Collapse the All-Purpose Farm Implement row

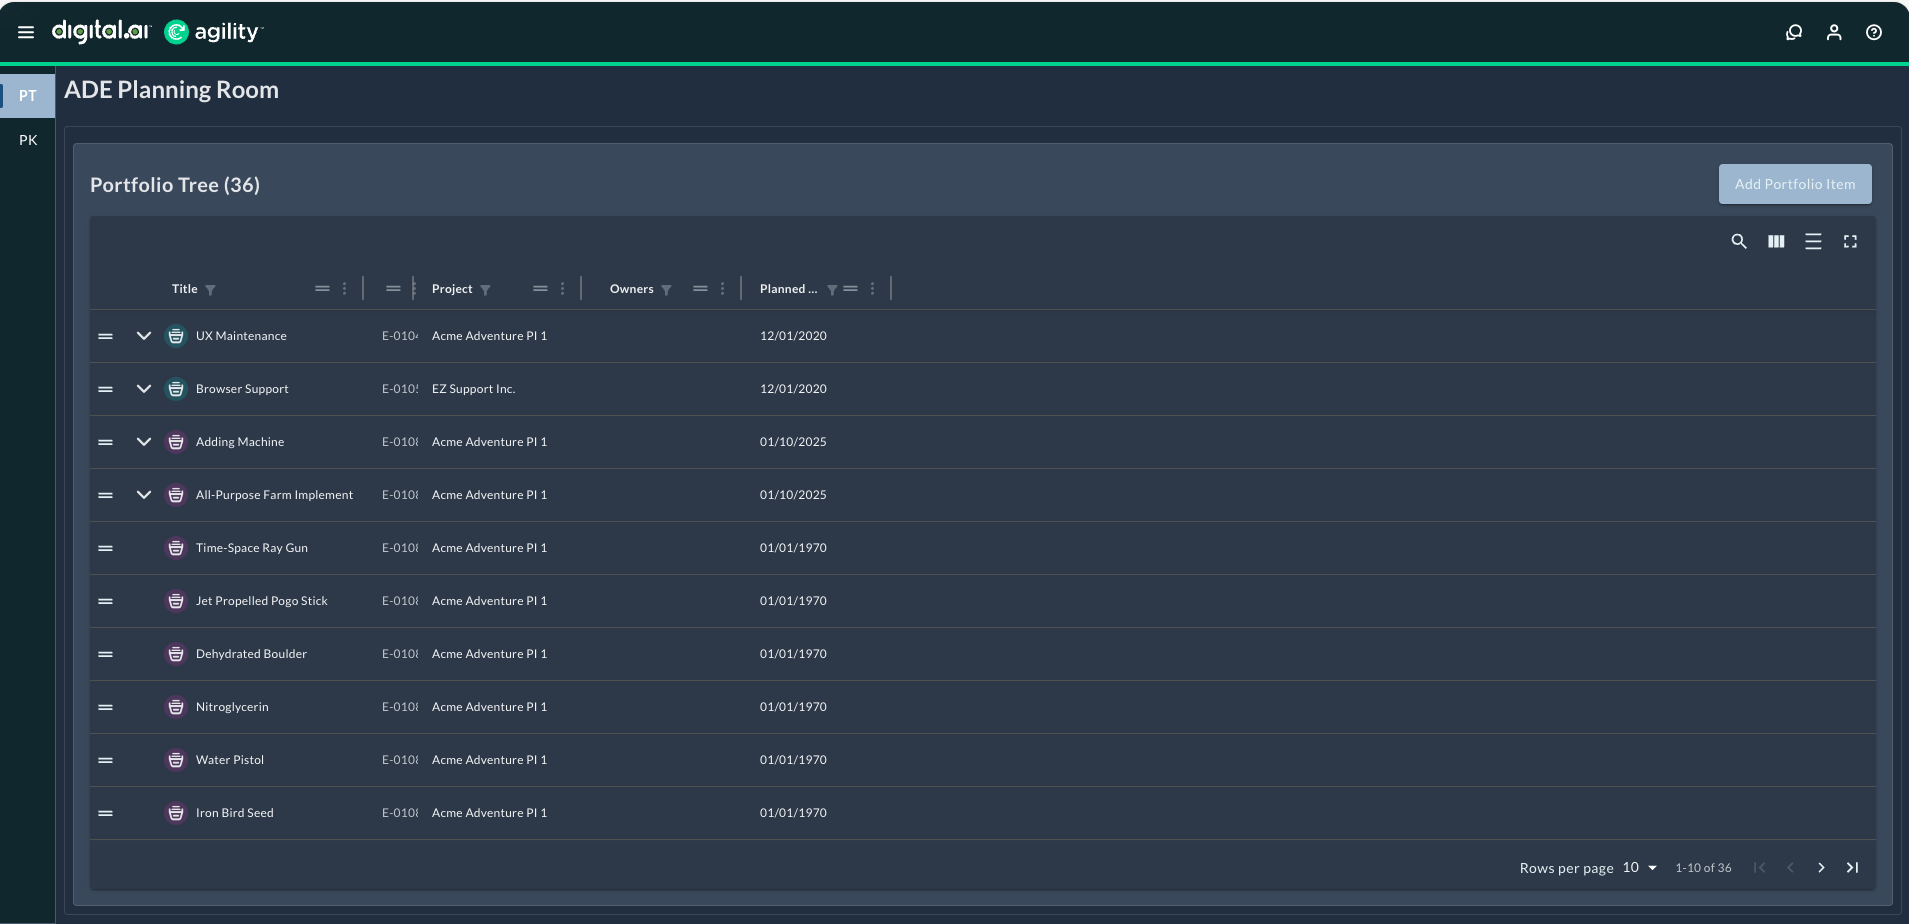(143, 494)
